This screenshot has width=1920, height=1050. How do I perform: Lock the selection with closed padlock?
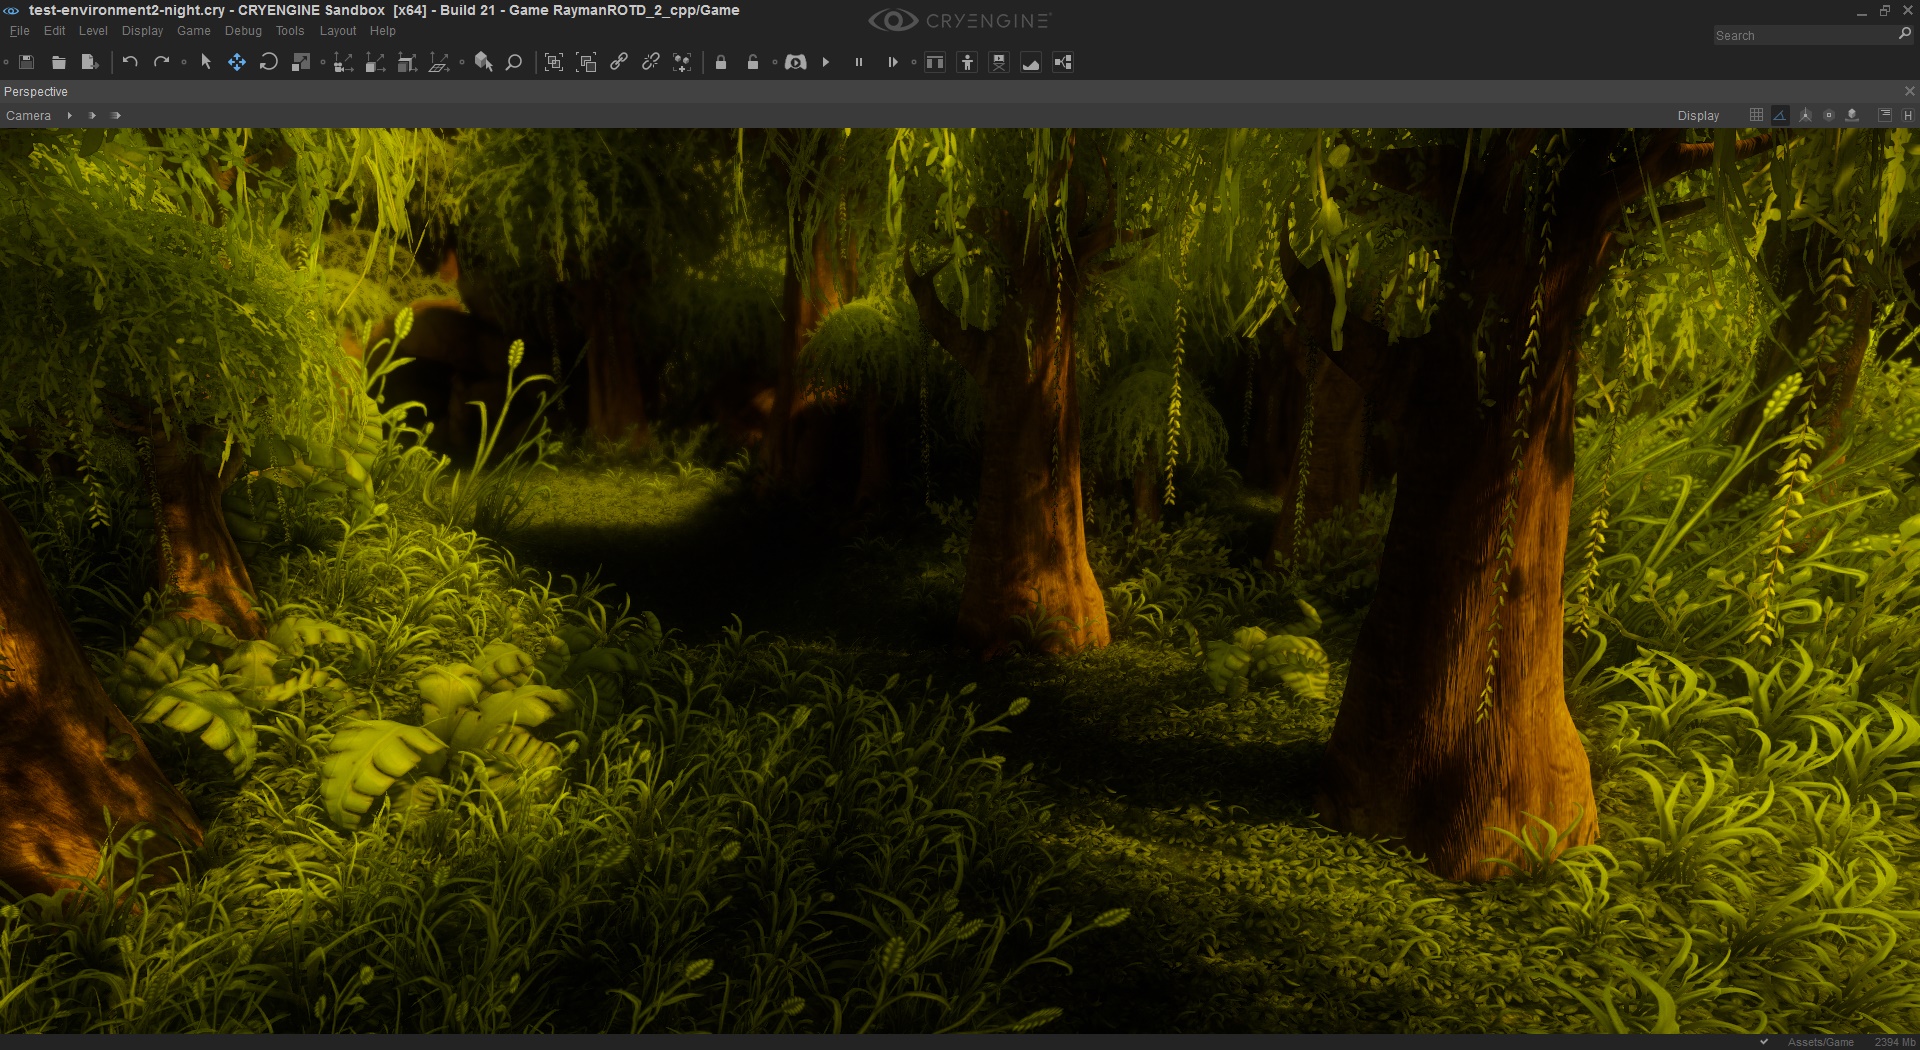[721, 62]
